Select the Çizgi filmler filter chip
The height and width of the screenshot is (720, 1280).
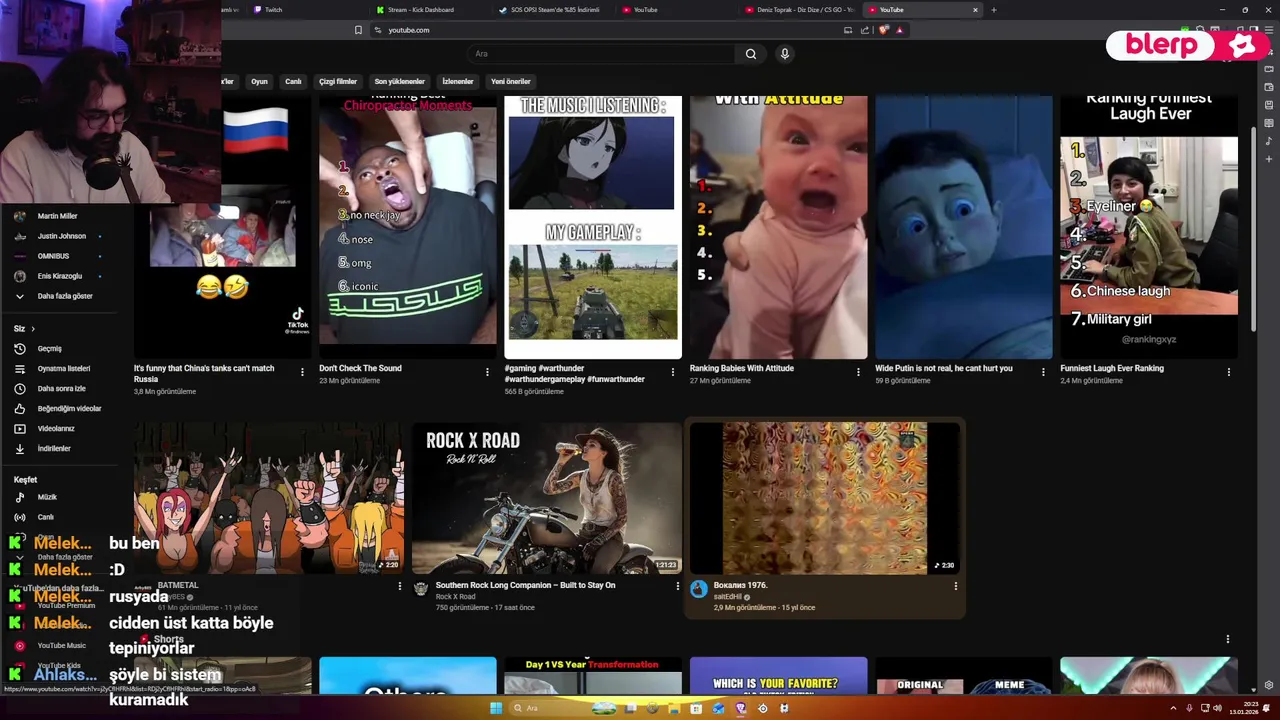pyautogui.click(x=338, y=81)
